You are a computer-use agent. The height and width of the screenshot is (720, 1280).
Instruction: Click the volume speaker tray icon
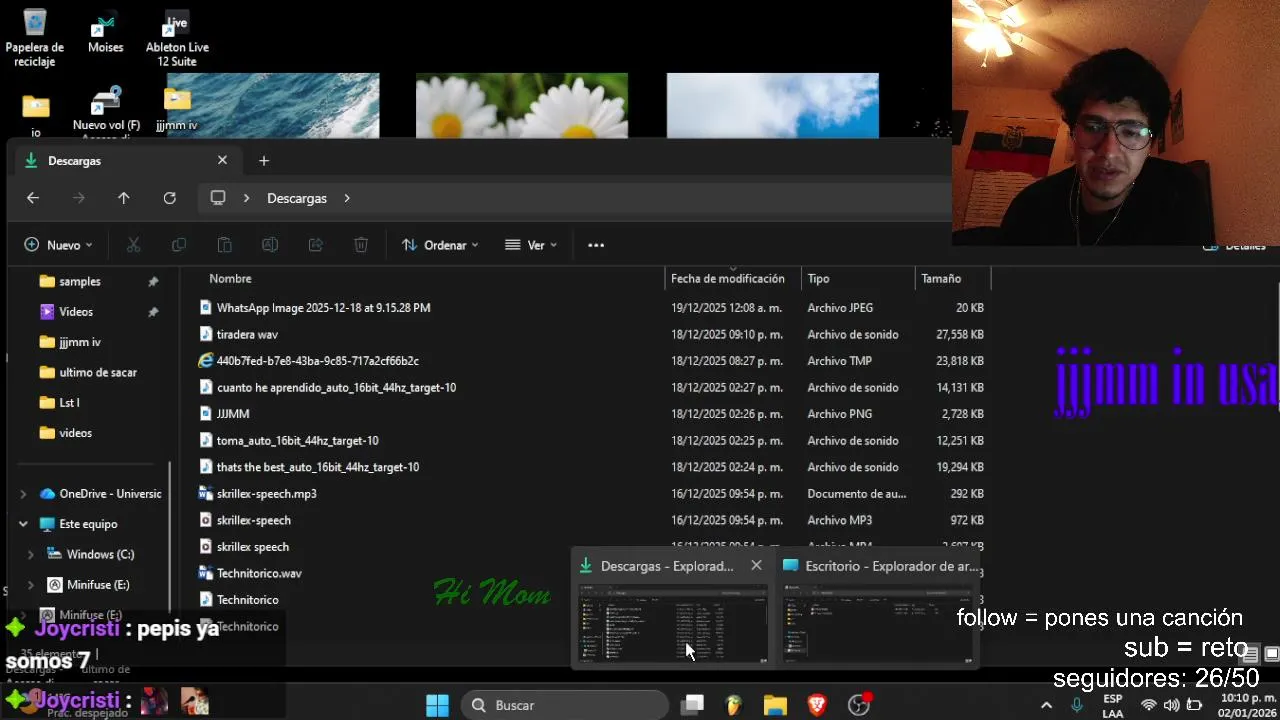click(1171, 705)
